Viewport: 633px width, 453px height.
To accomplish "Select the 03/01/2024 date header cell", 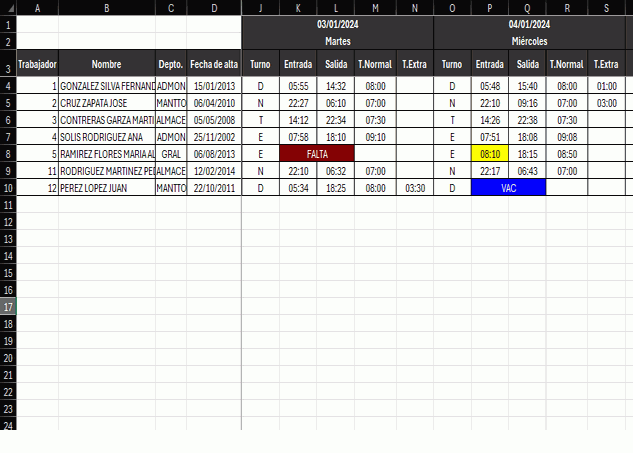I will click(337, 24).
